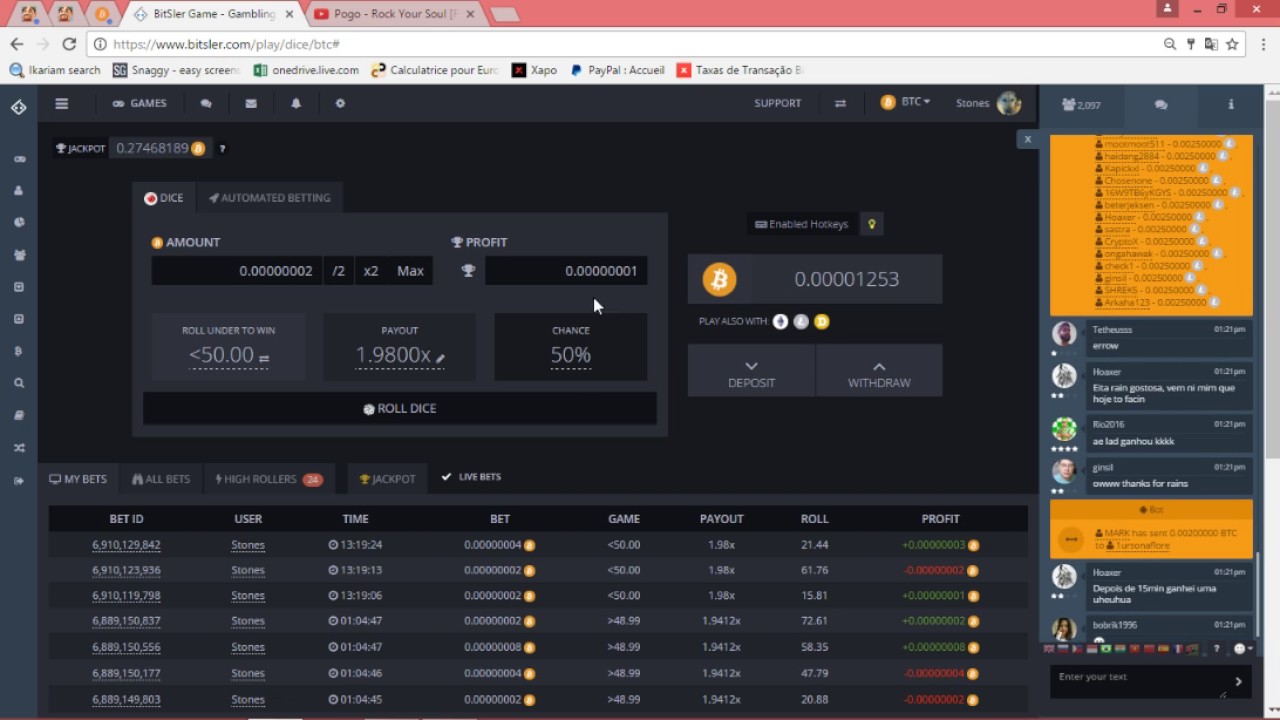Click the 1.9800x payout value
This screenshot has height=720, width=1280.
[393, 355]
